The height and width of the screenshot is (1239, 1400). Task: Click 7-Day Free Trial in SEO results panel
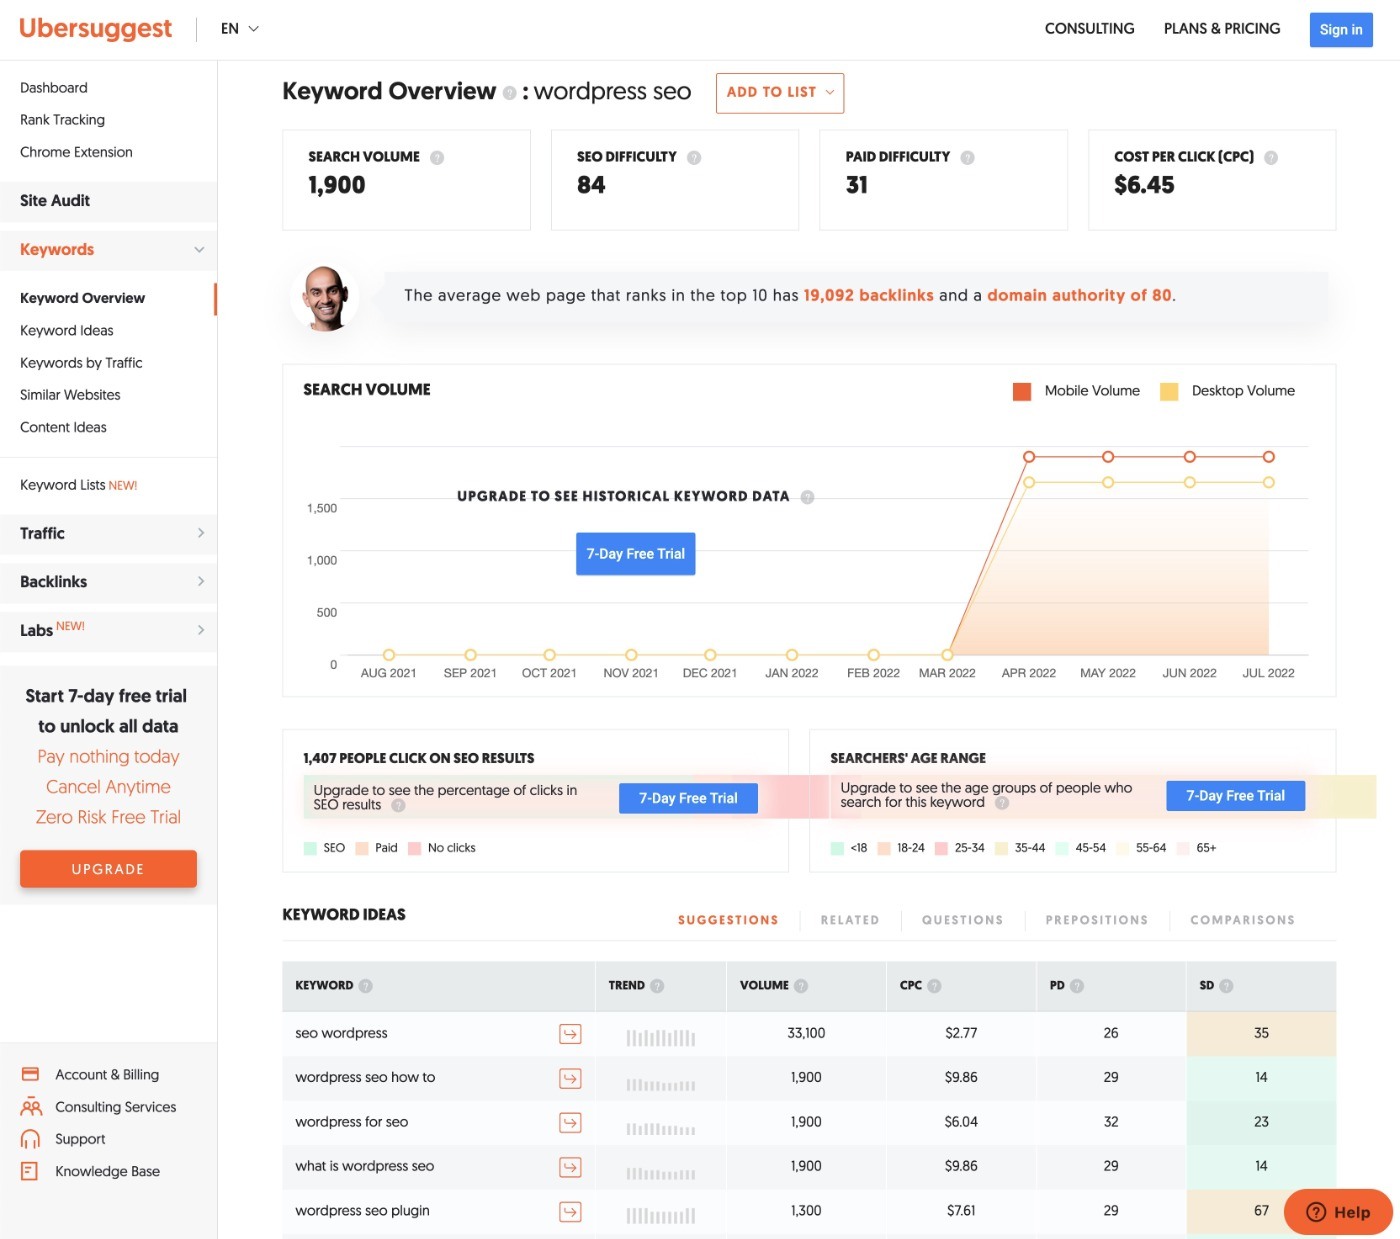688,798
